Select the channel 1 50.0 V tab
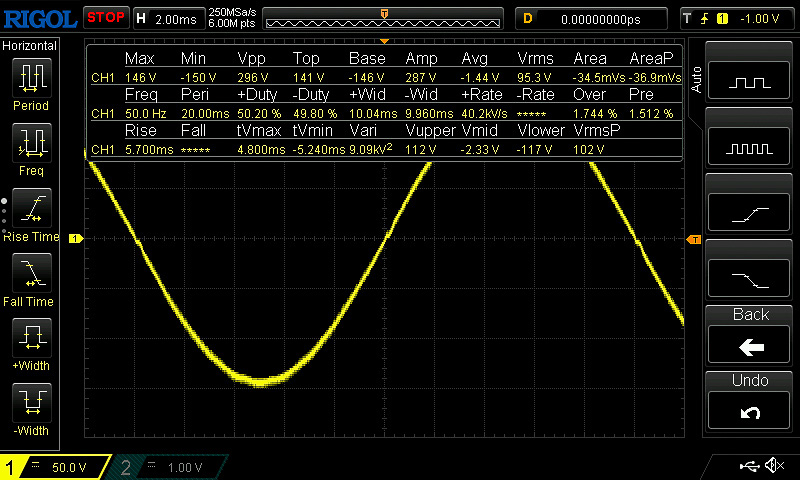Viewport: 800px width, 480px height. (55, 467)
